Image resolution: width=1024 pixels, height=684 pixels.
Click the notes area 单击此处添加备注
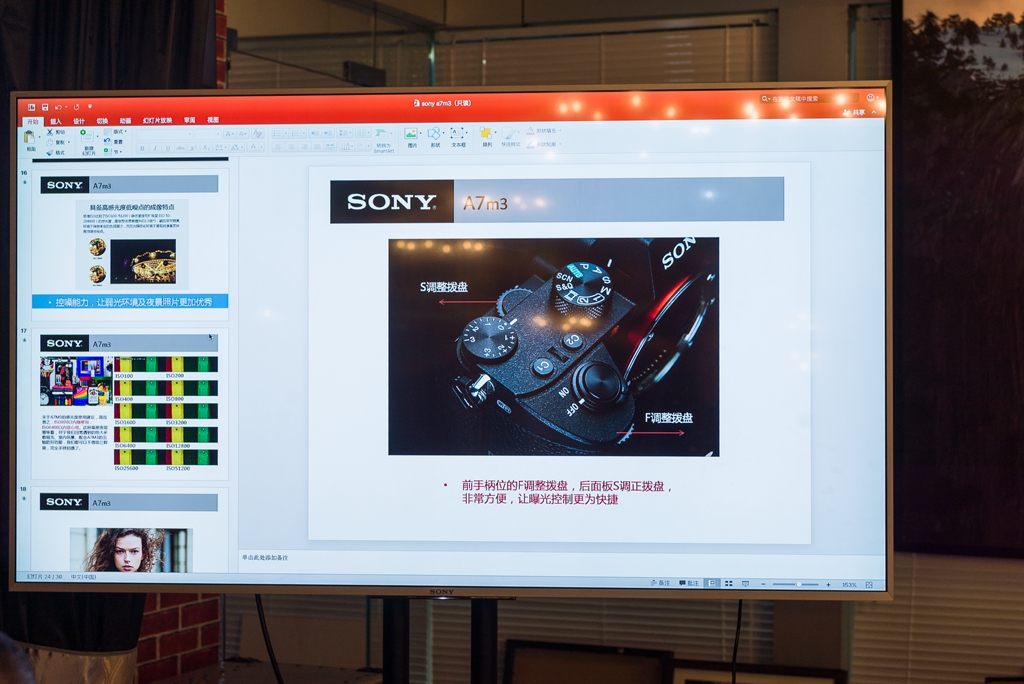coord(265,557)
